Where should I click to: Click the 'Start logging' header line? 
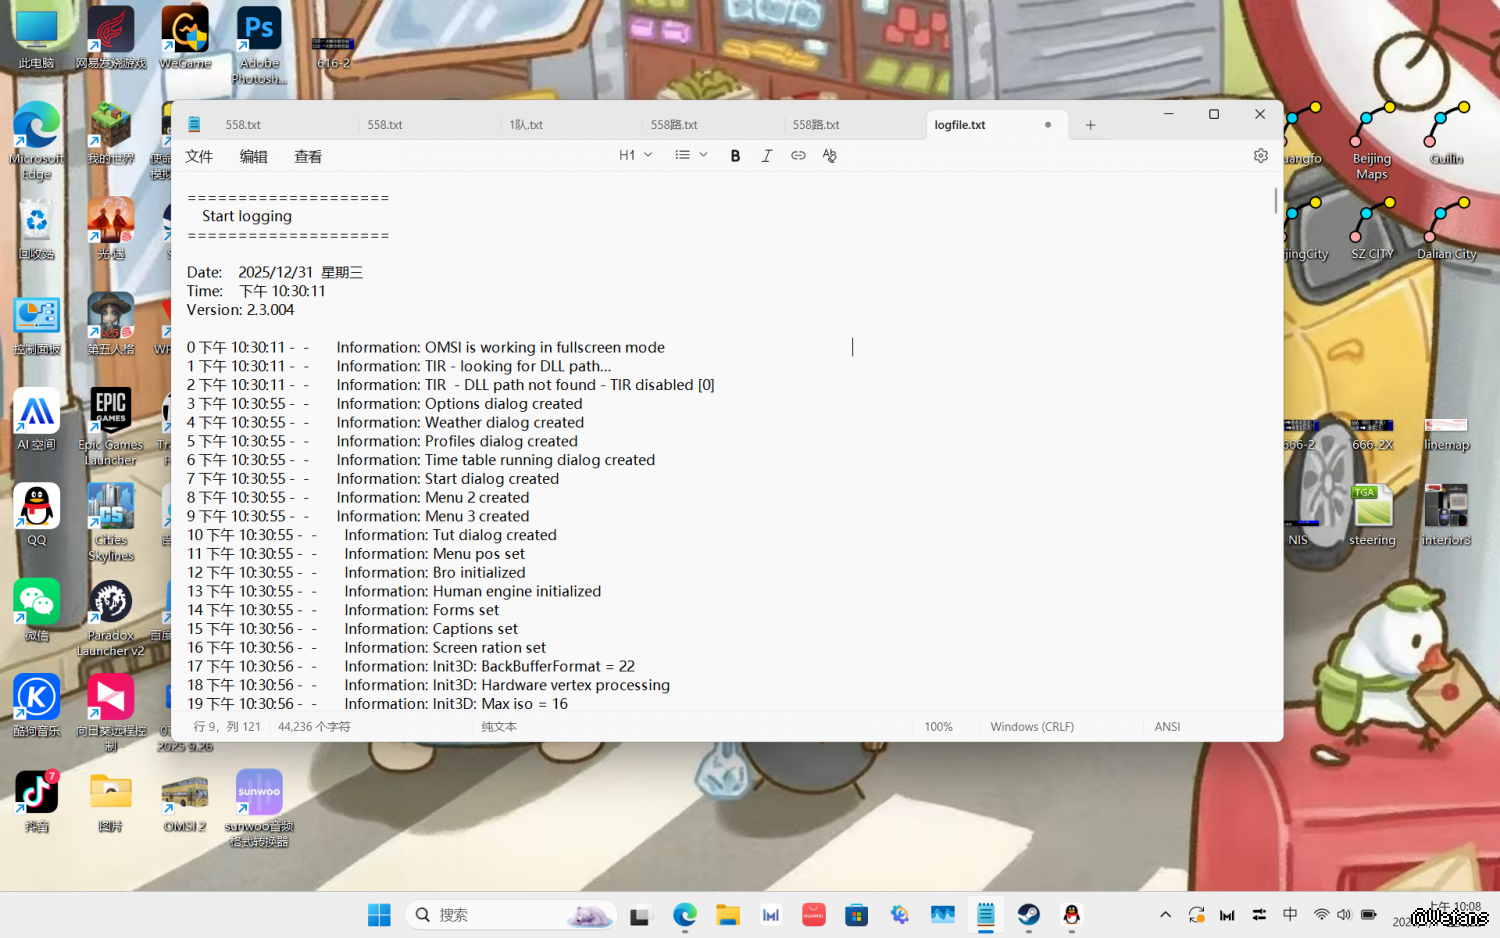(247, 216)
